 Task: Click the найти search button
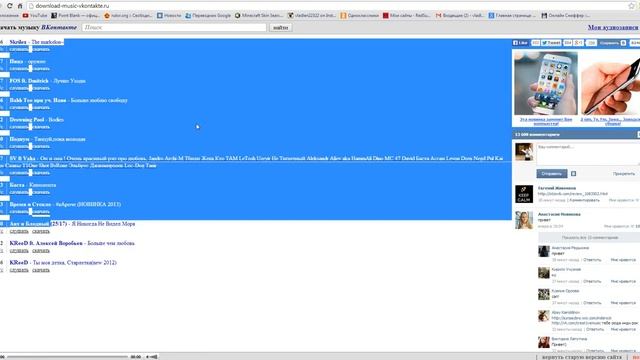[x=280, y=27]
